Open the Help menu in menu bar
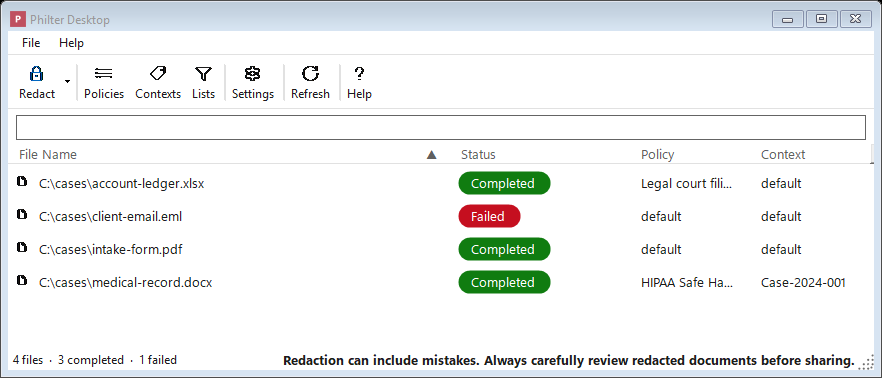882x378 pixels. click(71, 43)
